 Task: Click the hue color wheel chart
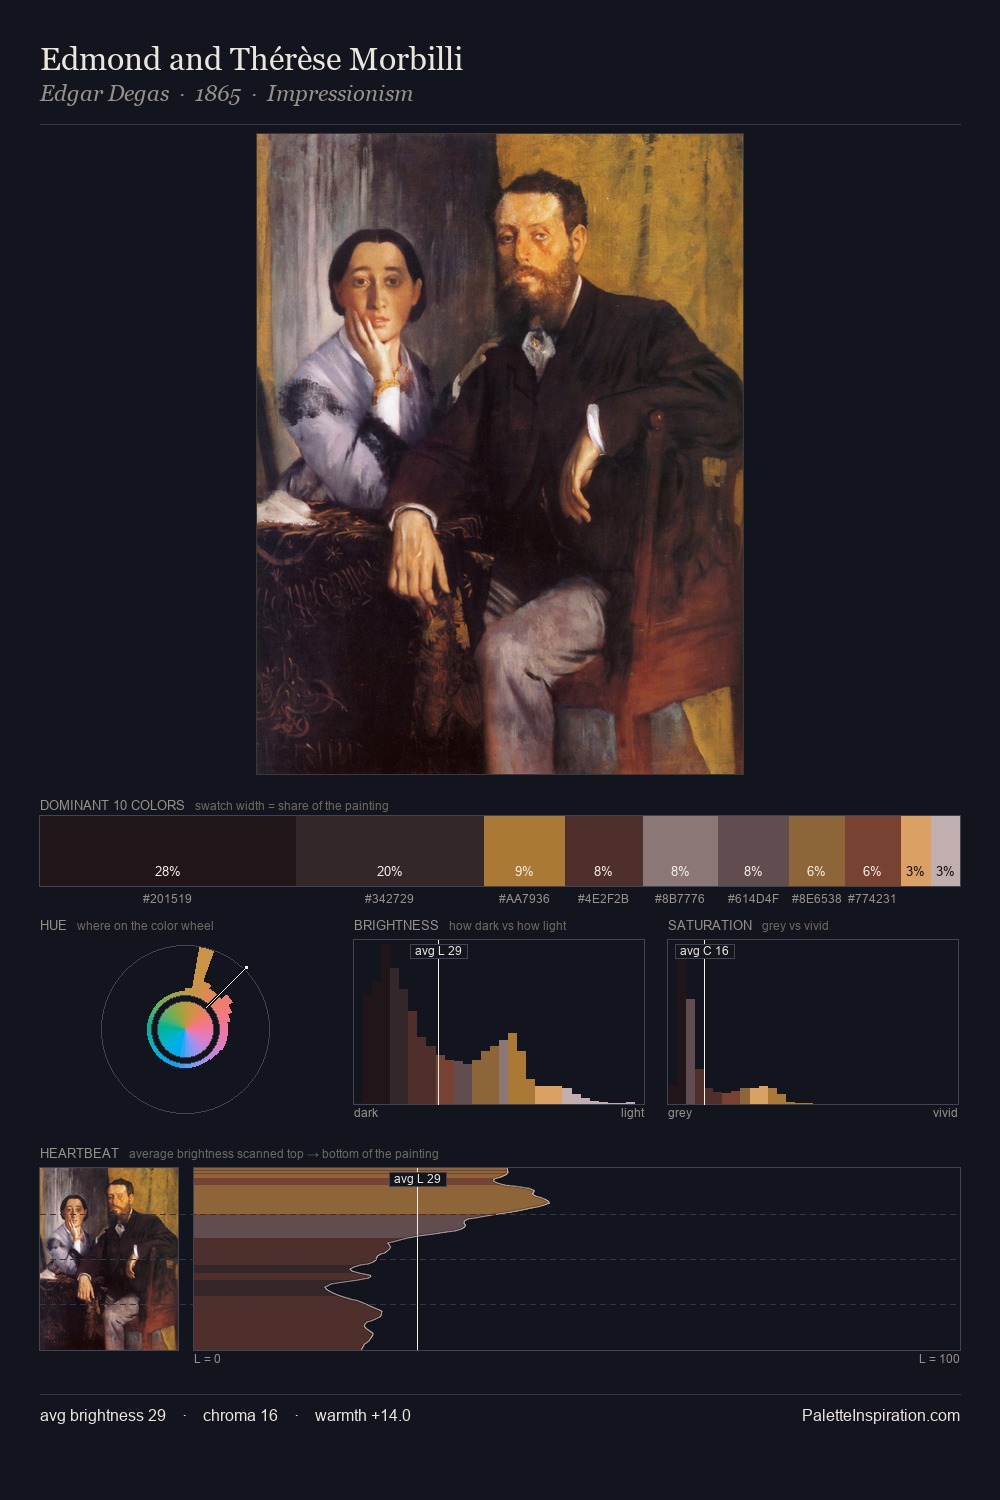click(185, 1029)
